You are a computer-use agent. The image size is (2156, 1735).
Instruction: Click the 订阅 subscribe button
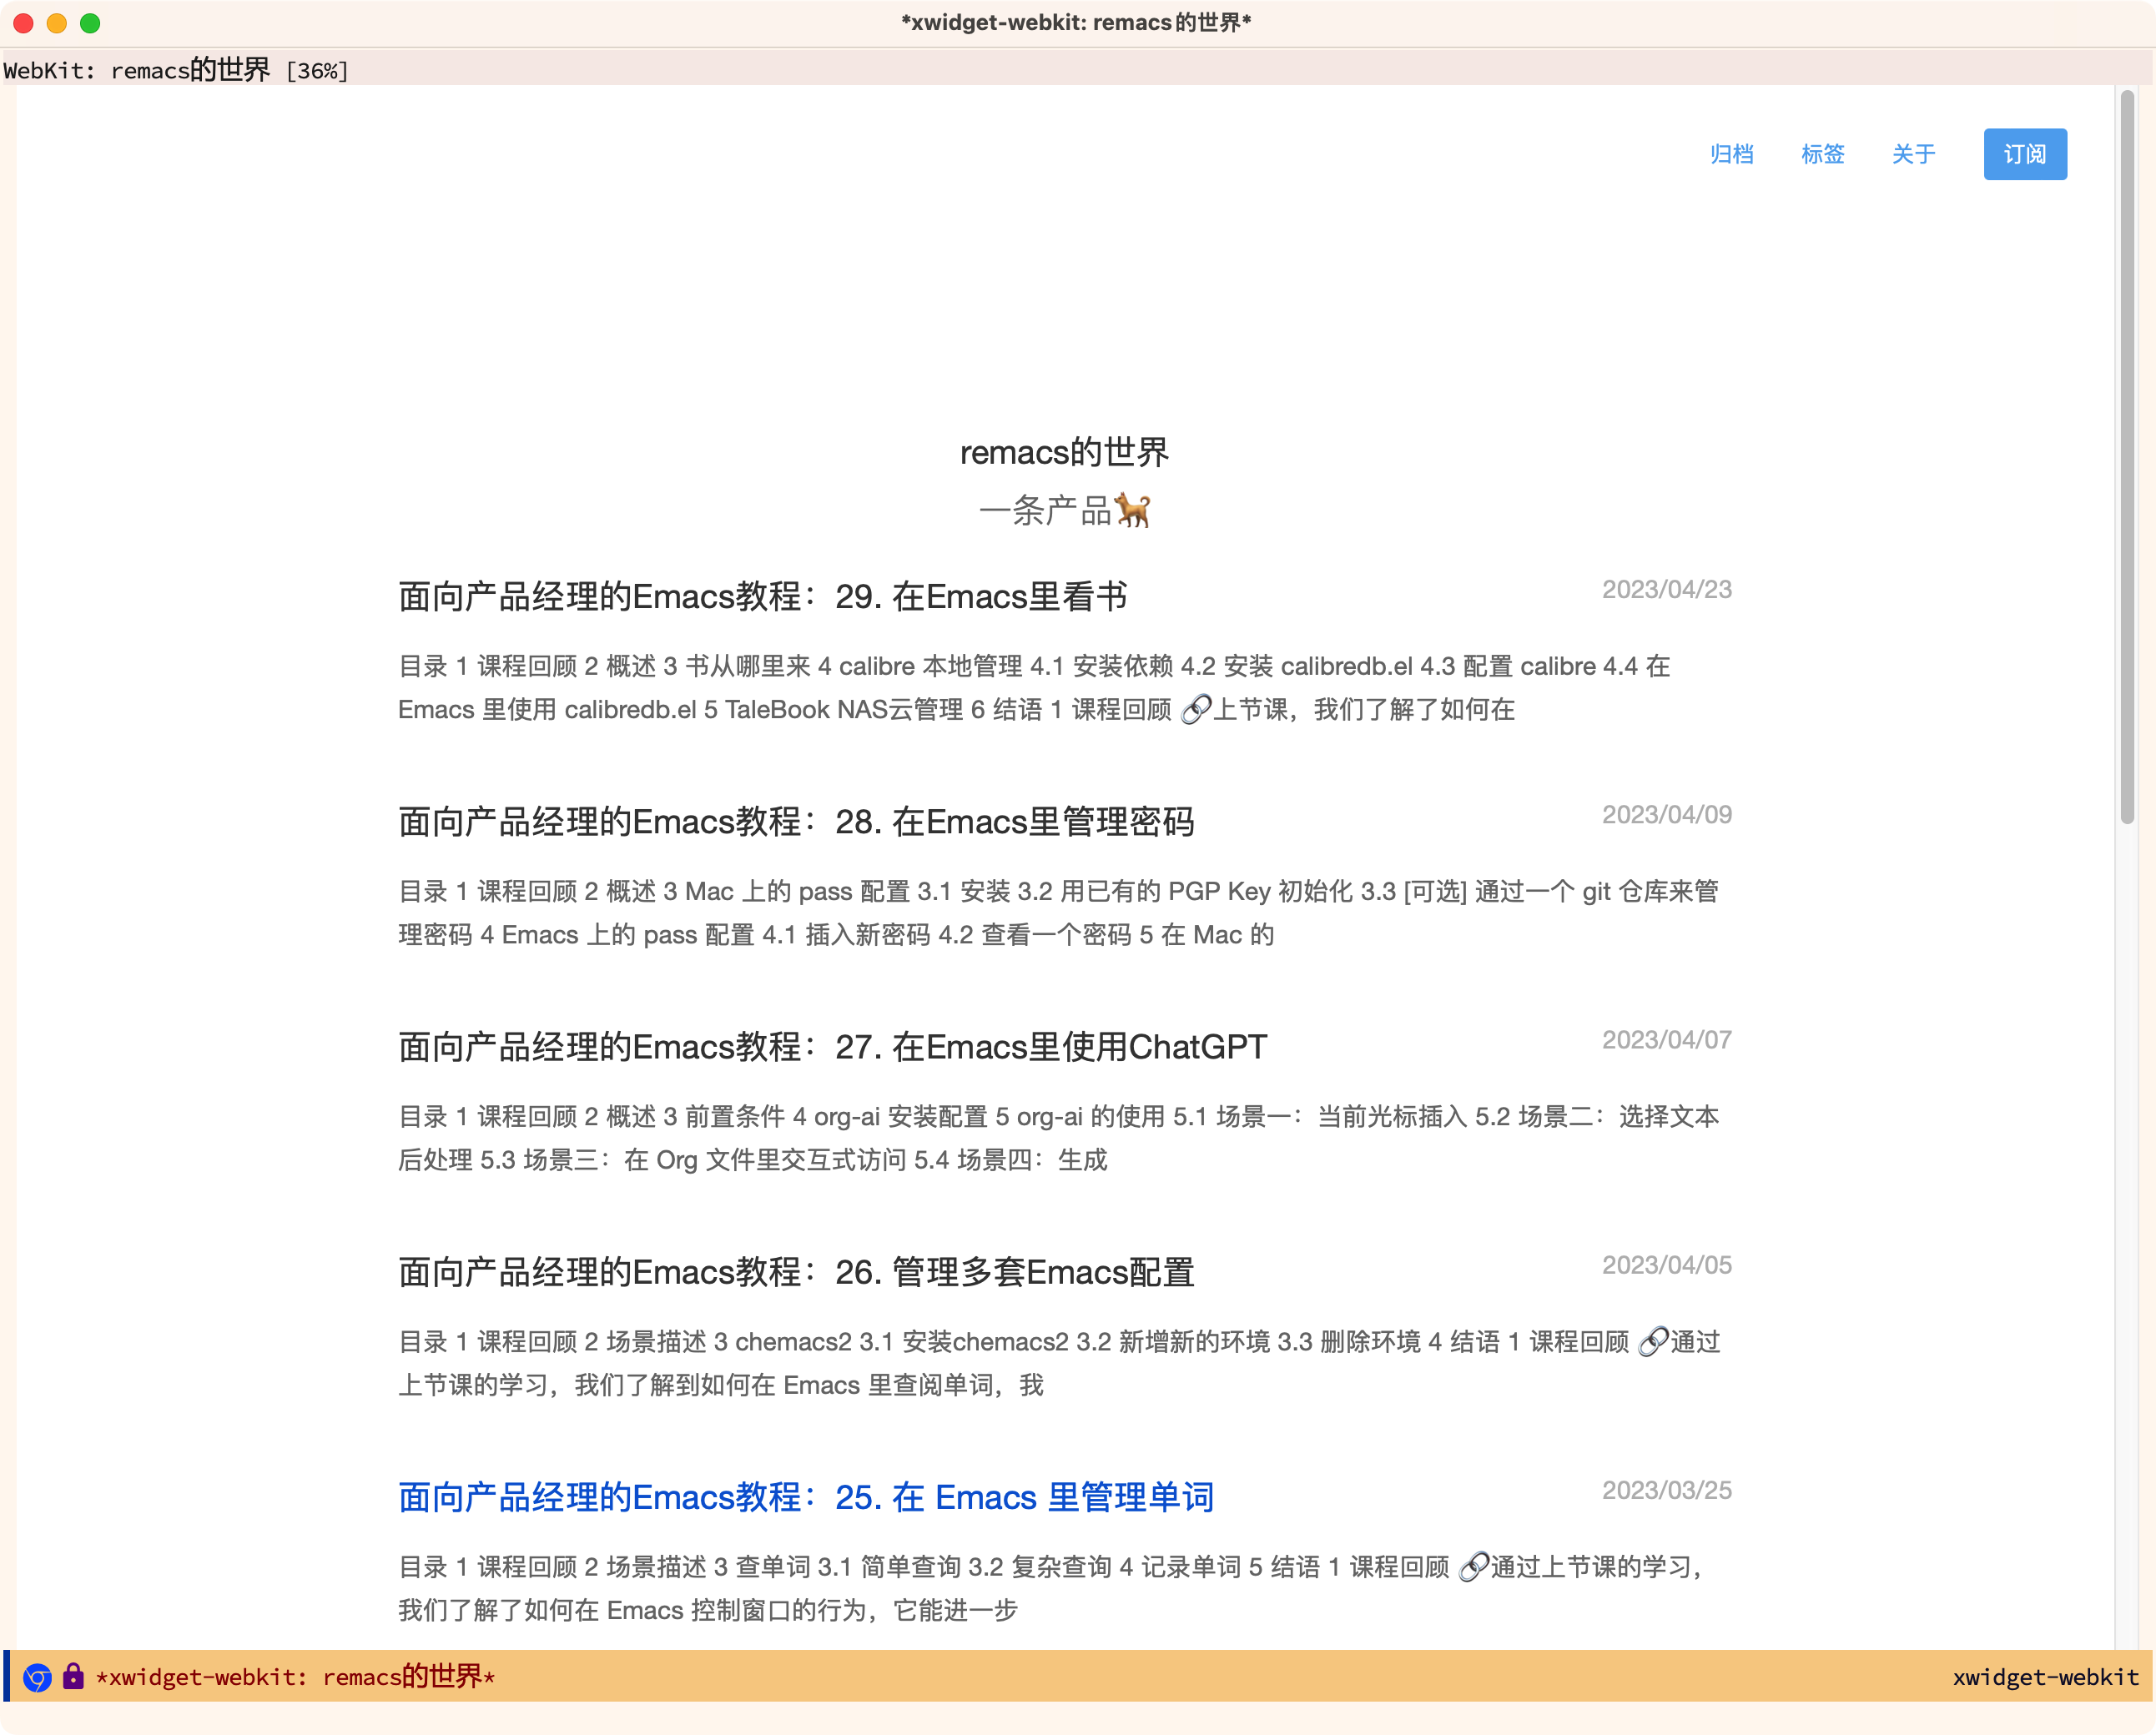[x=2025, y=154]
